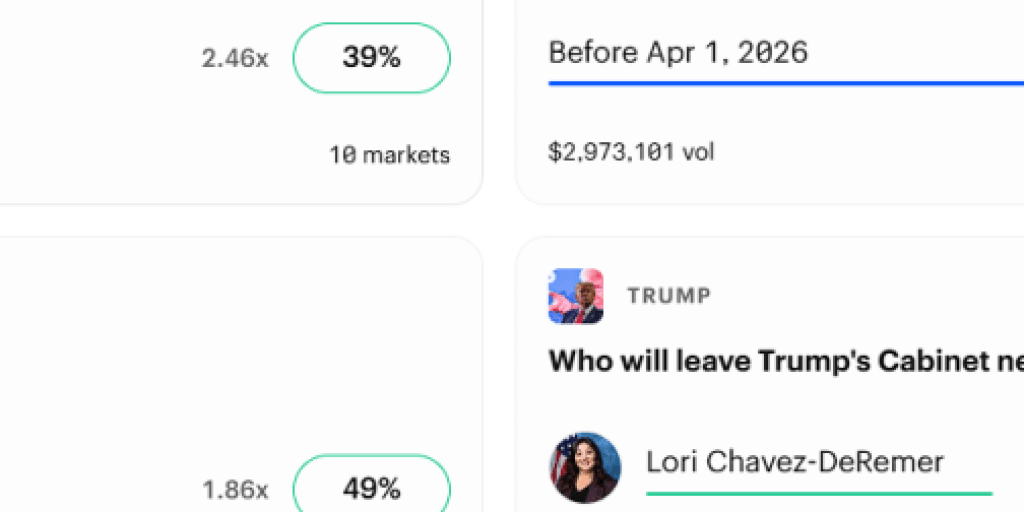Select the TRUMP category label

669,296
